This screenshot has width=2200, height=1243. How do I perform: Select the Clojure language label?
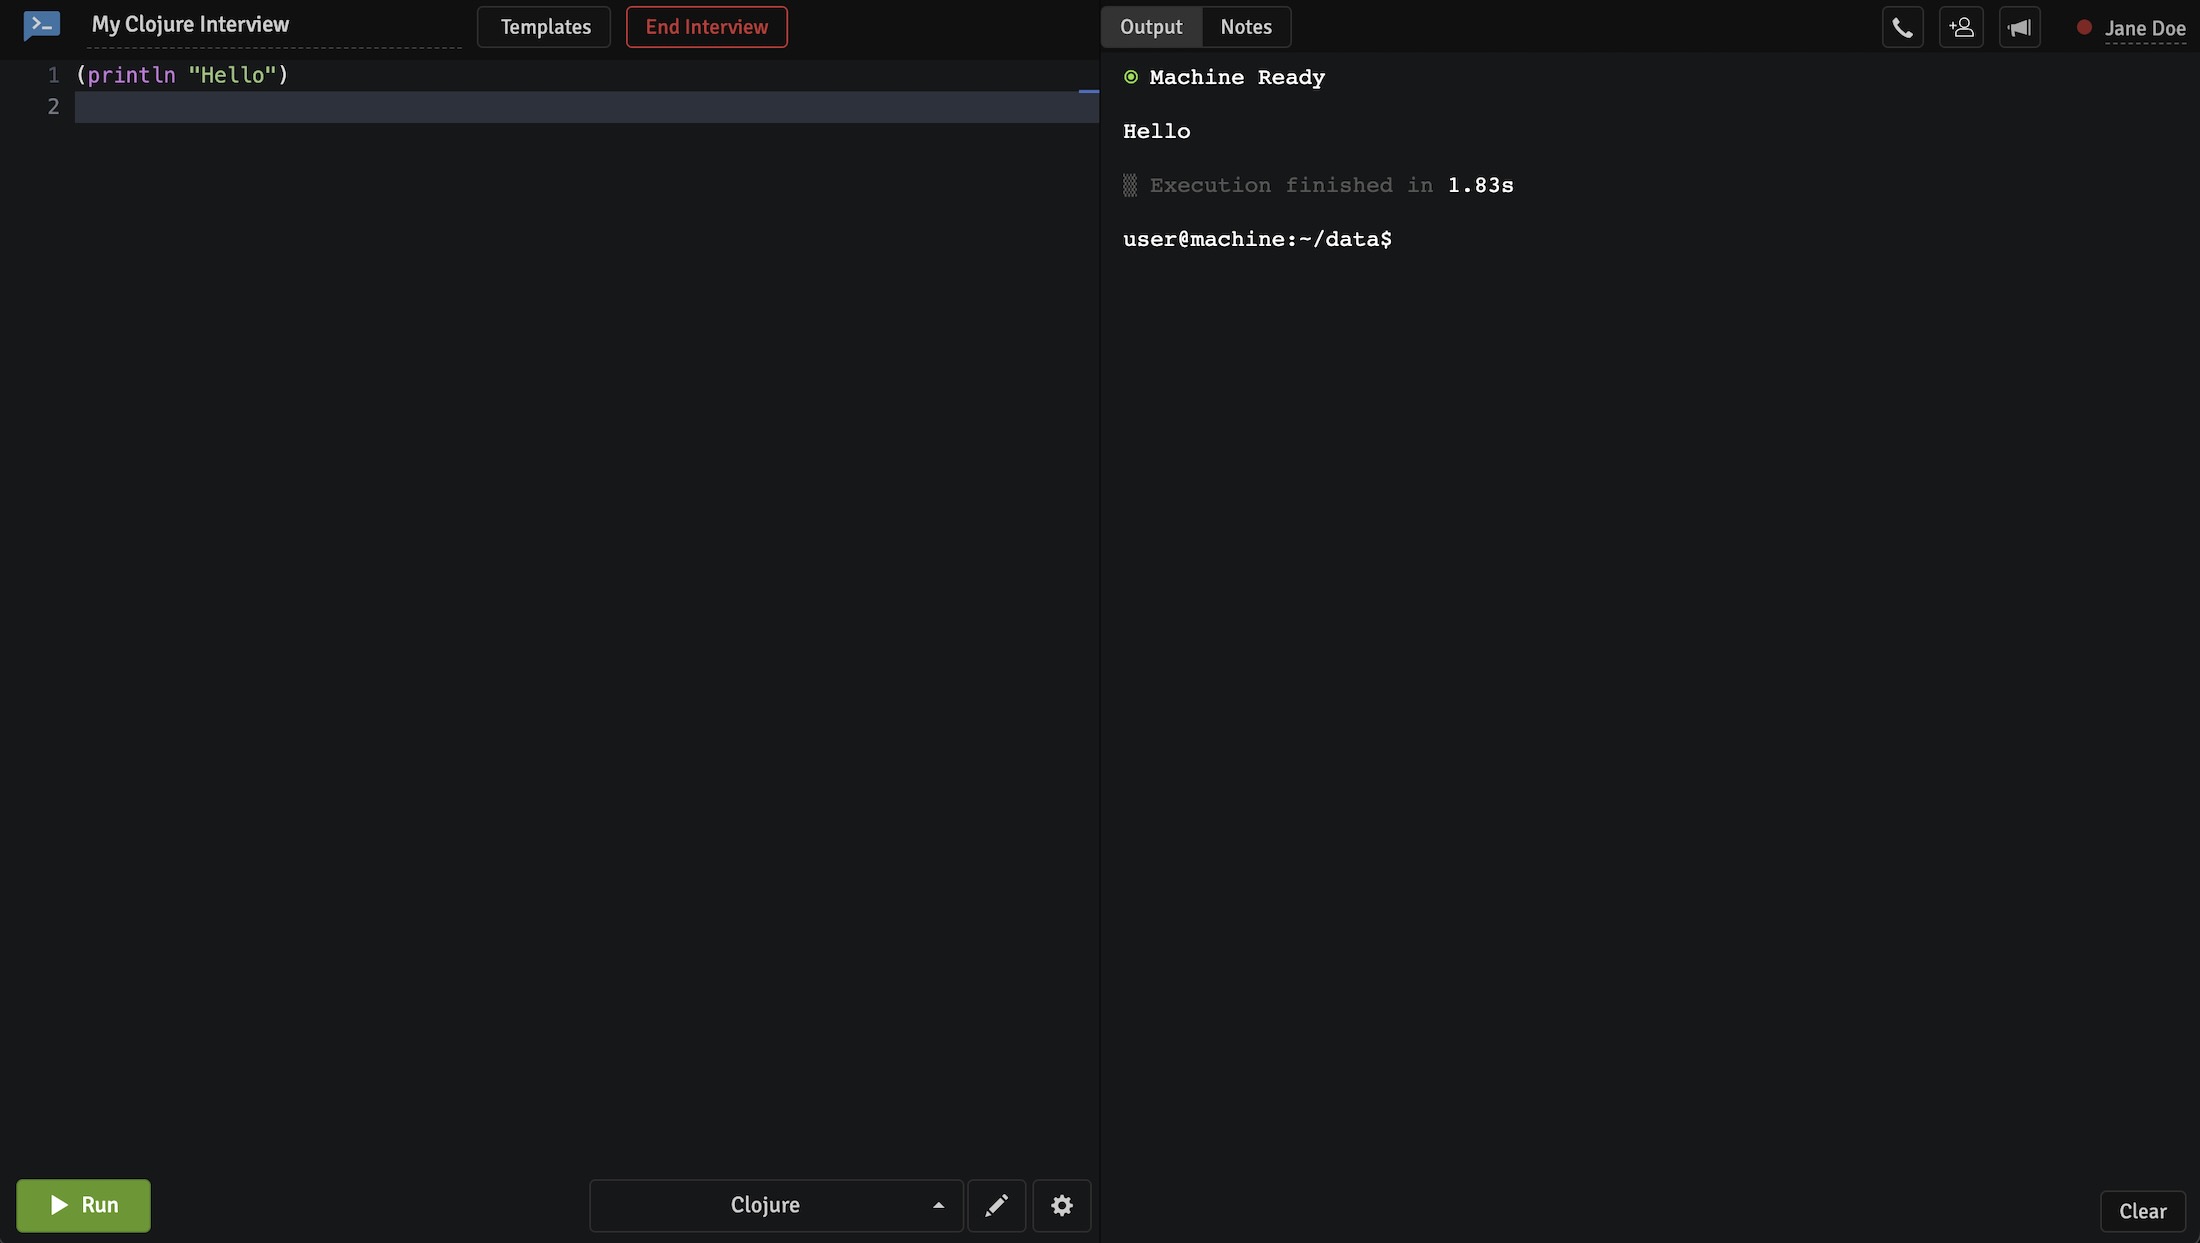(763, 1205)
